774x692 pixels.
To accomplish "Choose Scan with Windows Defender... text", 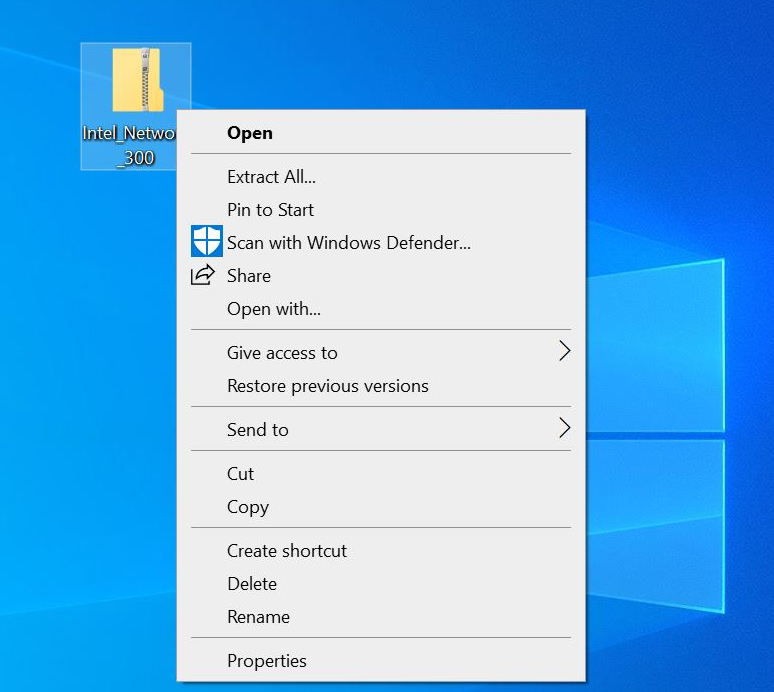I will (x=348, y=243).
